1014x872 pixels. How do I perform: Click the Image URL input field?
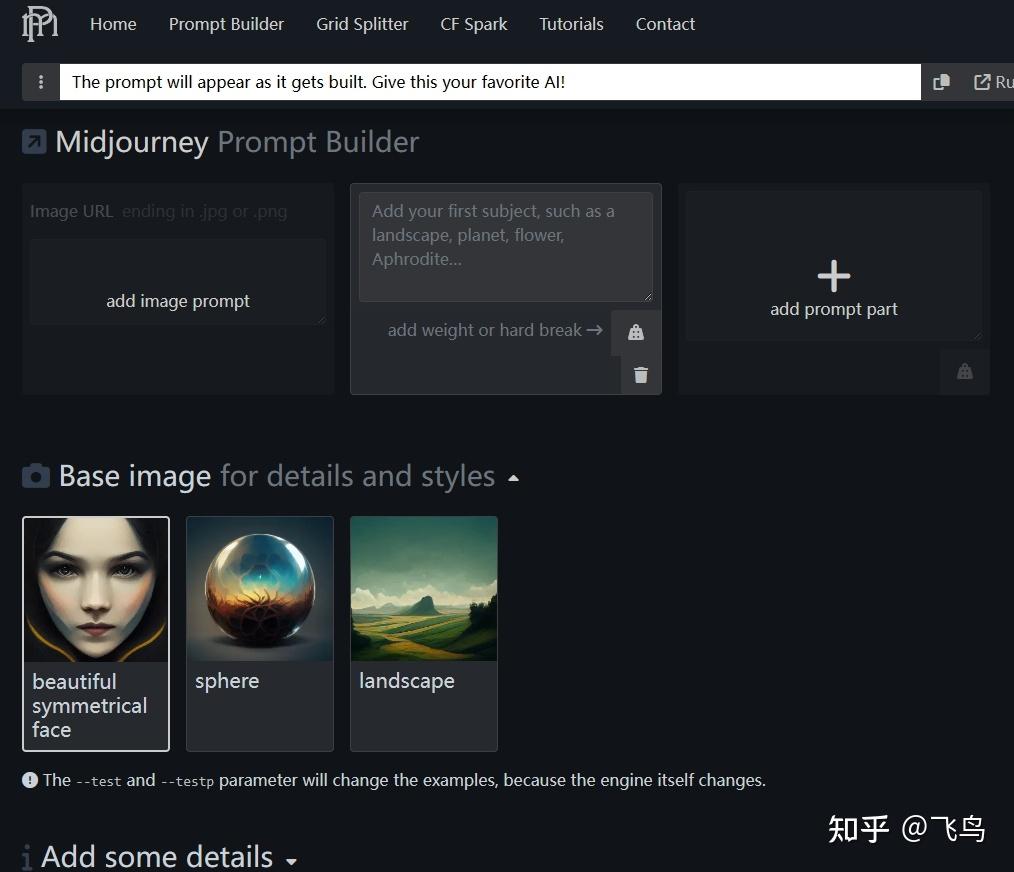(x=178, y=212)
